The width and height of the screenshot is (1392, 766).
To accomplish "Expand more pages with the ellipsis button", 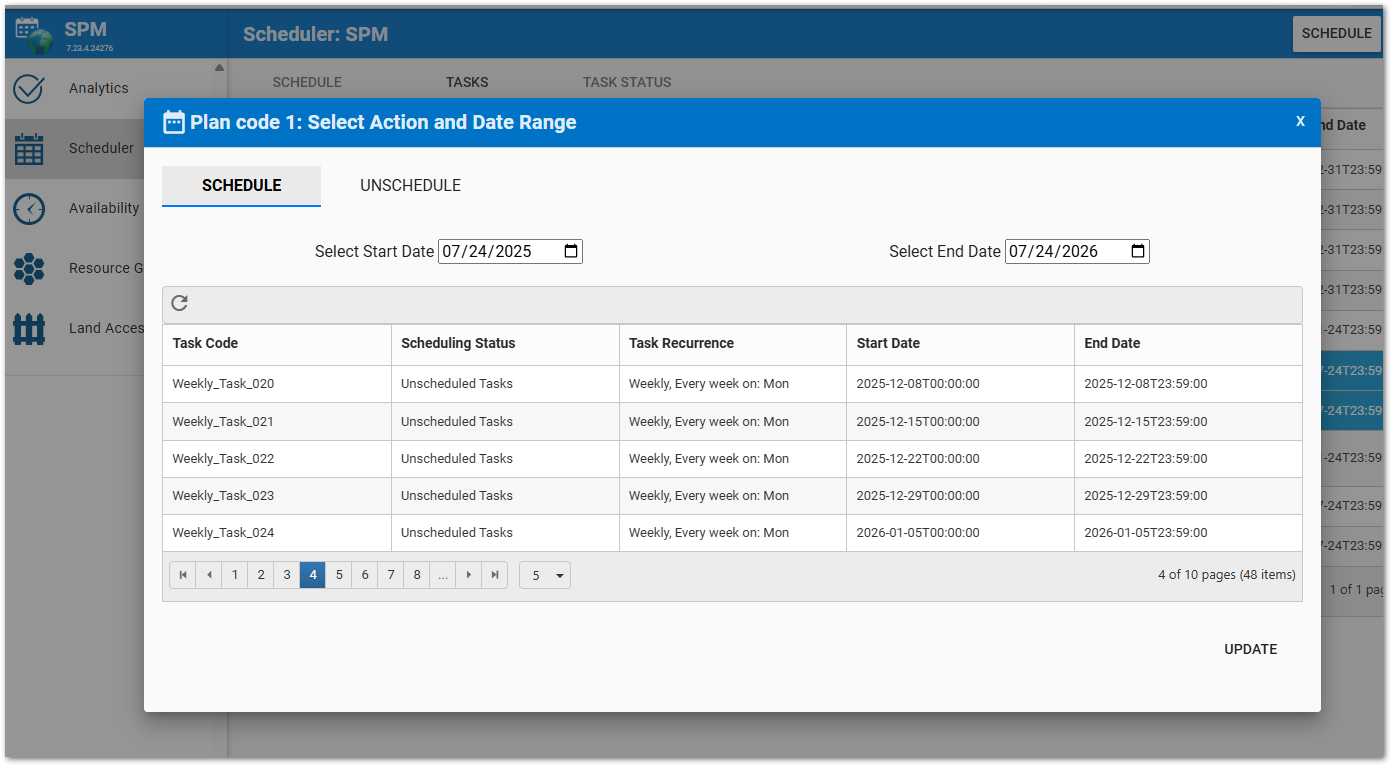I will tap(443, 575).
